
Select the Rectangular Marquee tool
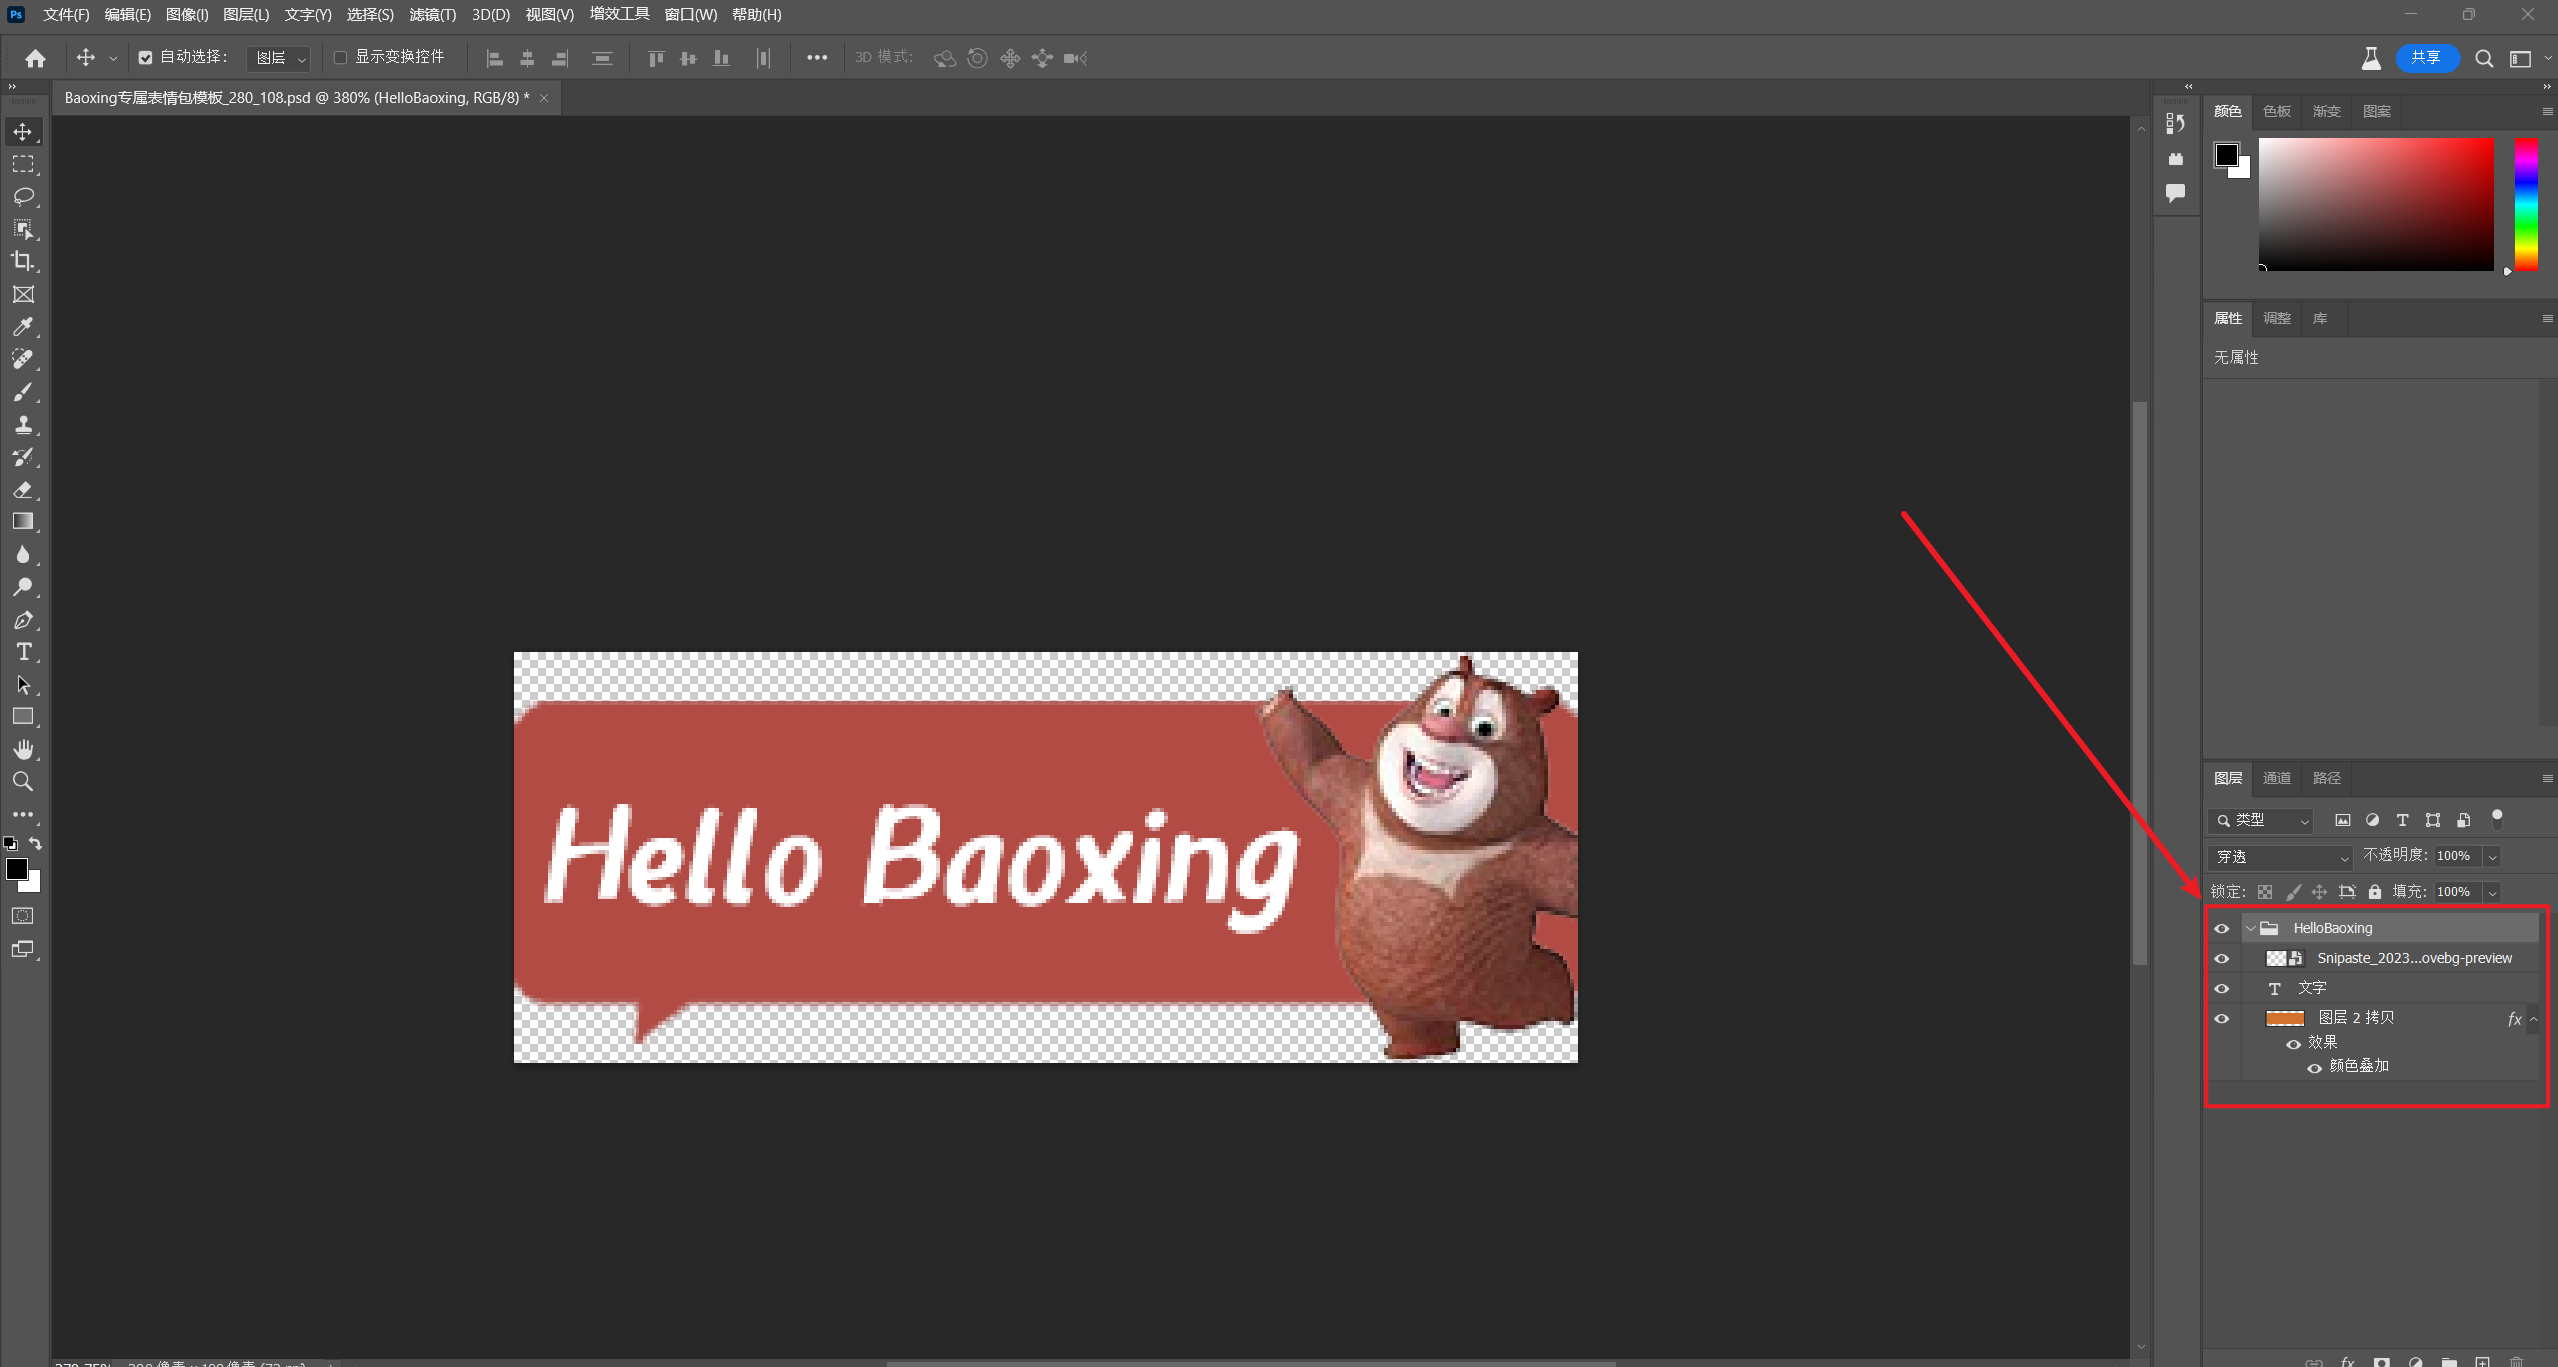[x=23, y=164]
